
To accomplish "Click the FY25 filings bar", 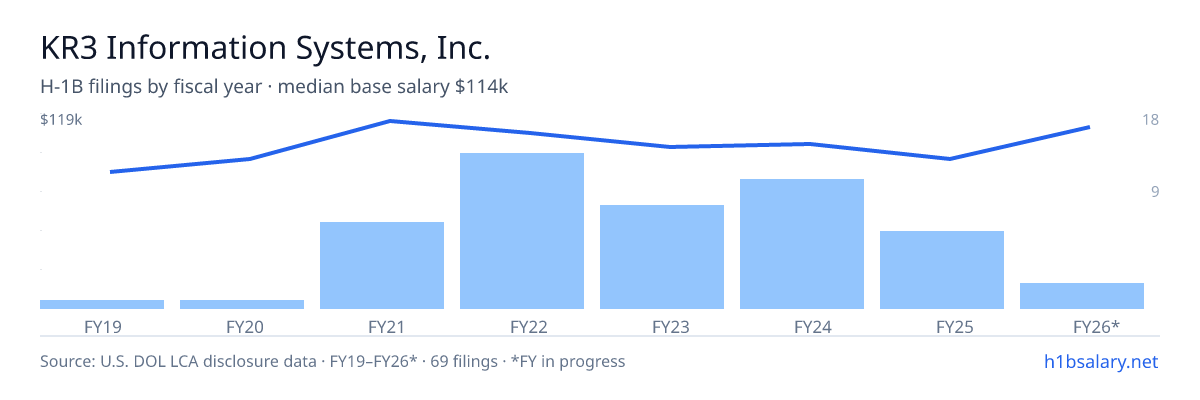I will pos(942,270).
